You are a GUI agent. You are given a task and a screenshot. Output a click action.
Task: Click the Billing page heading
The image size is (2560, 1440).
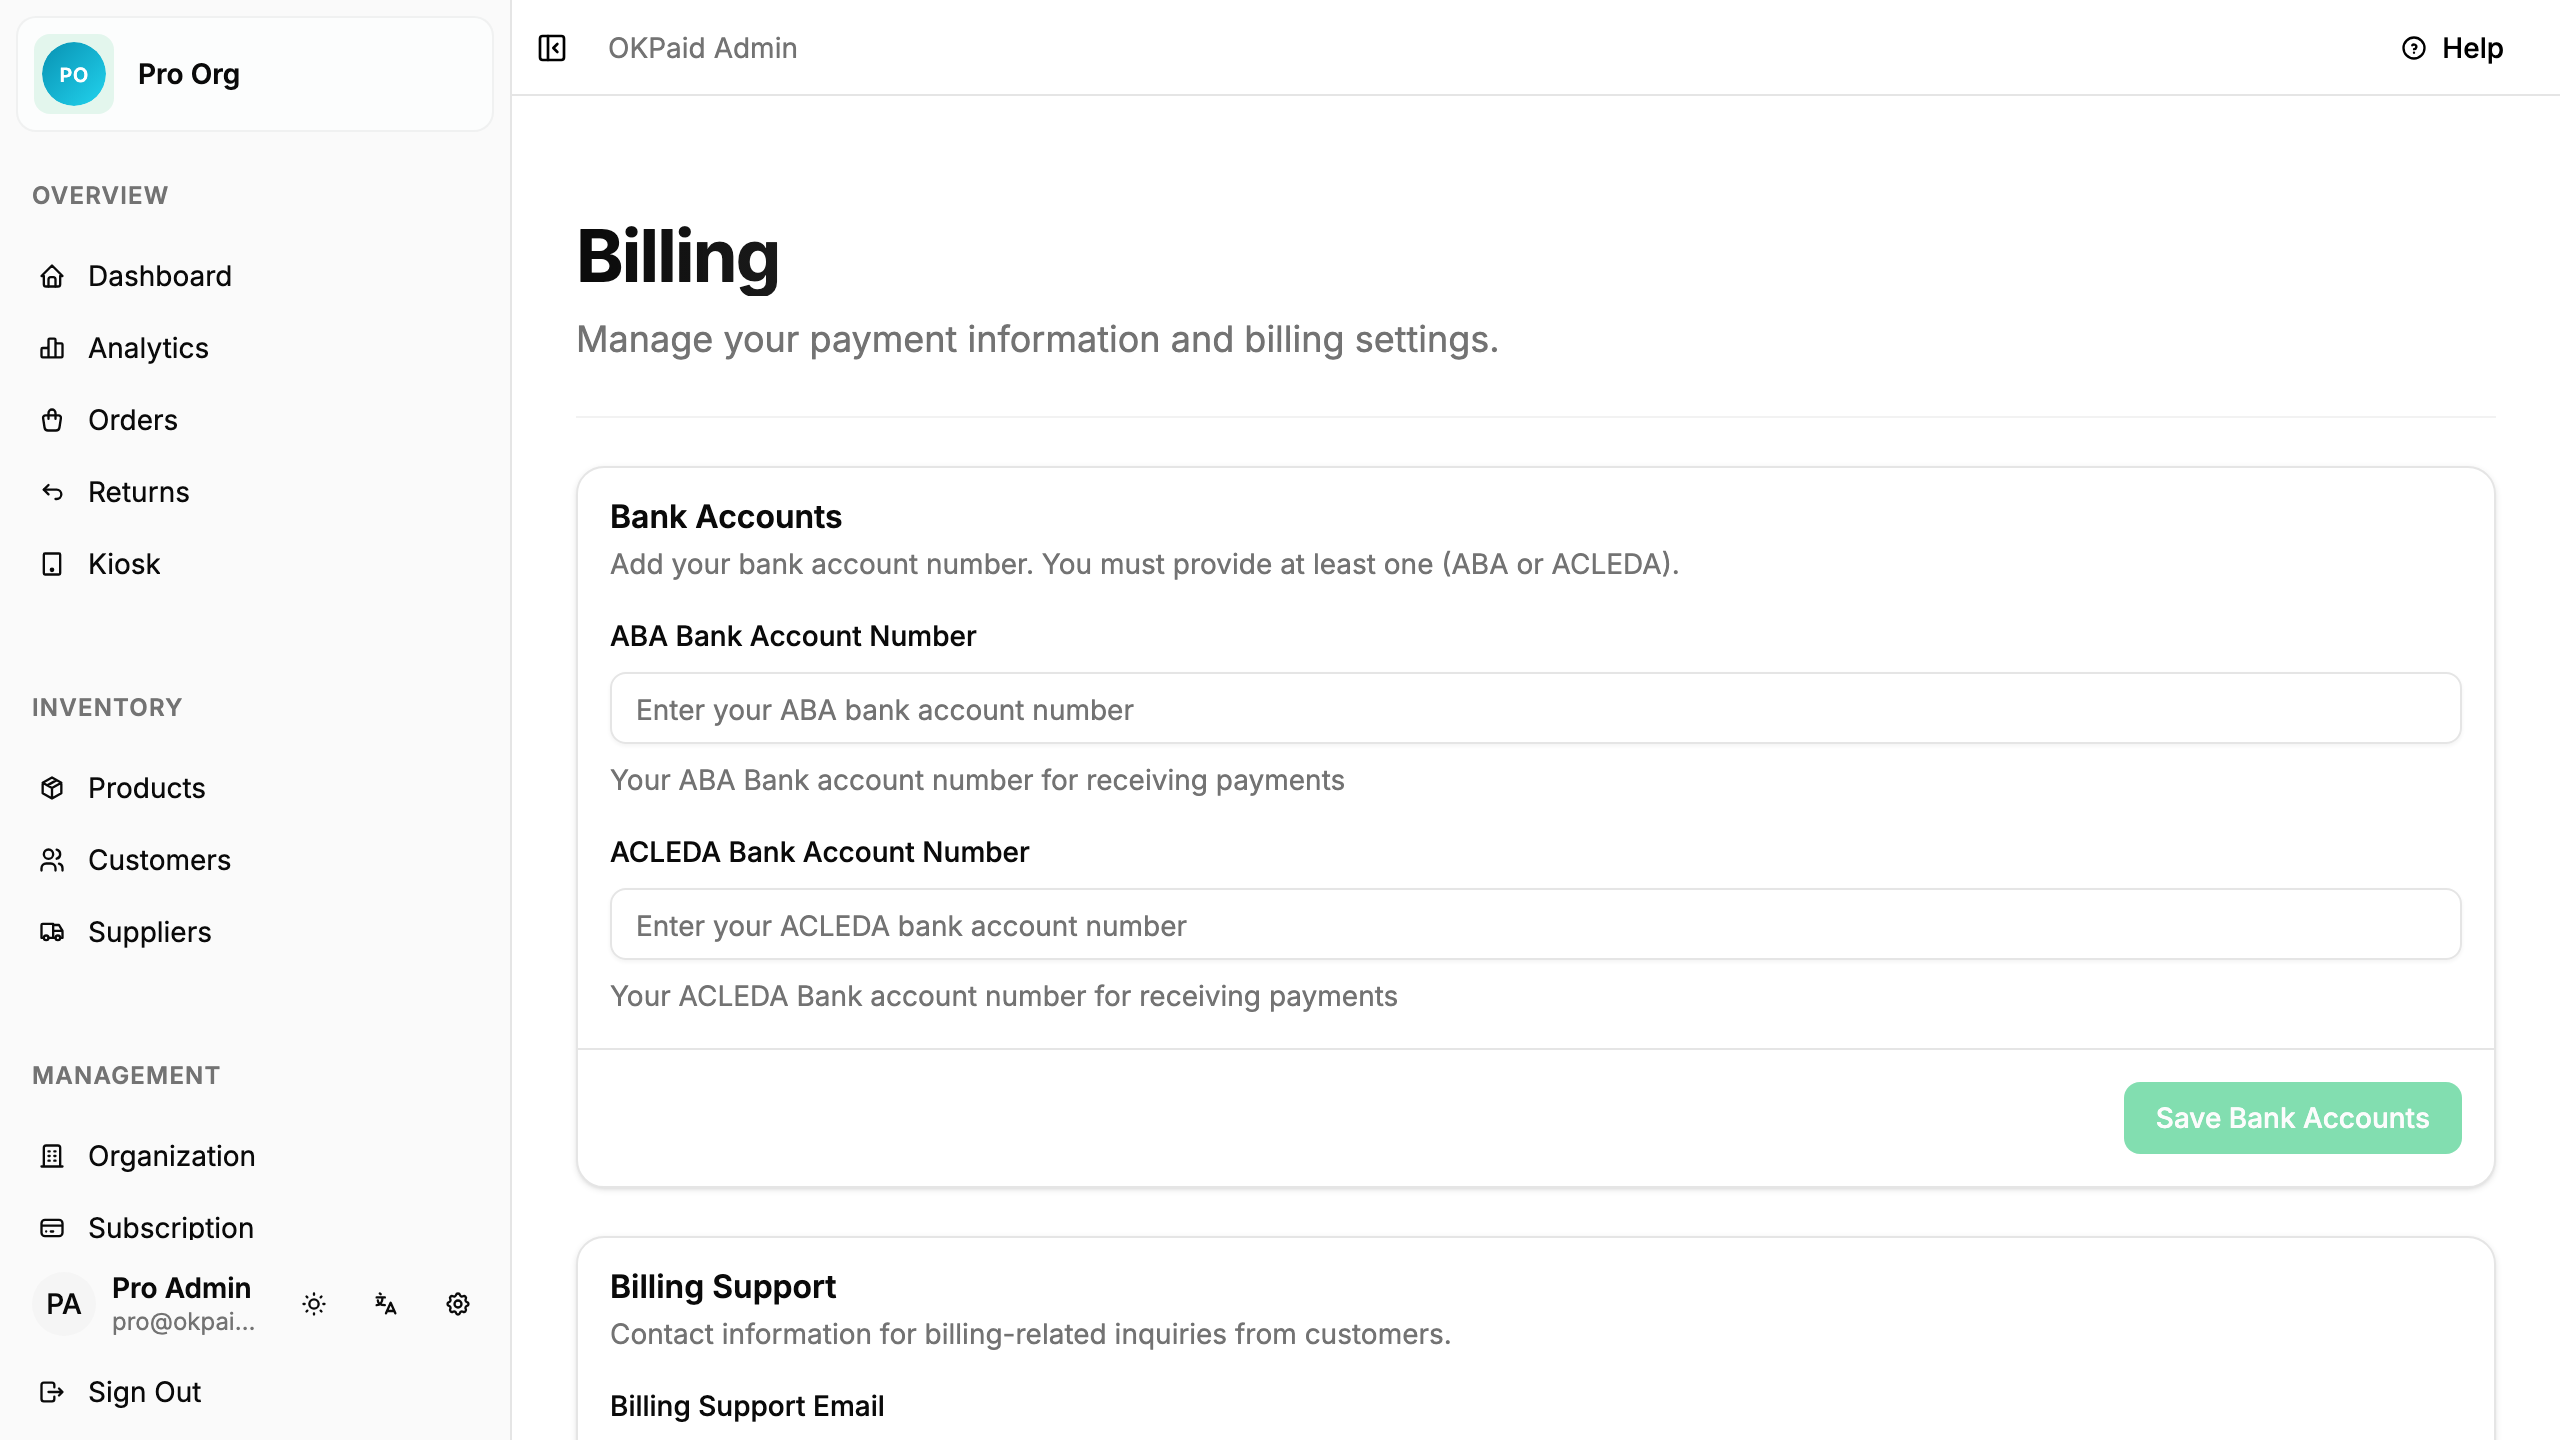click(x=678, y=257)
